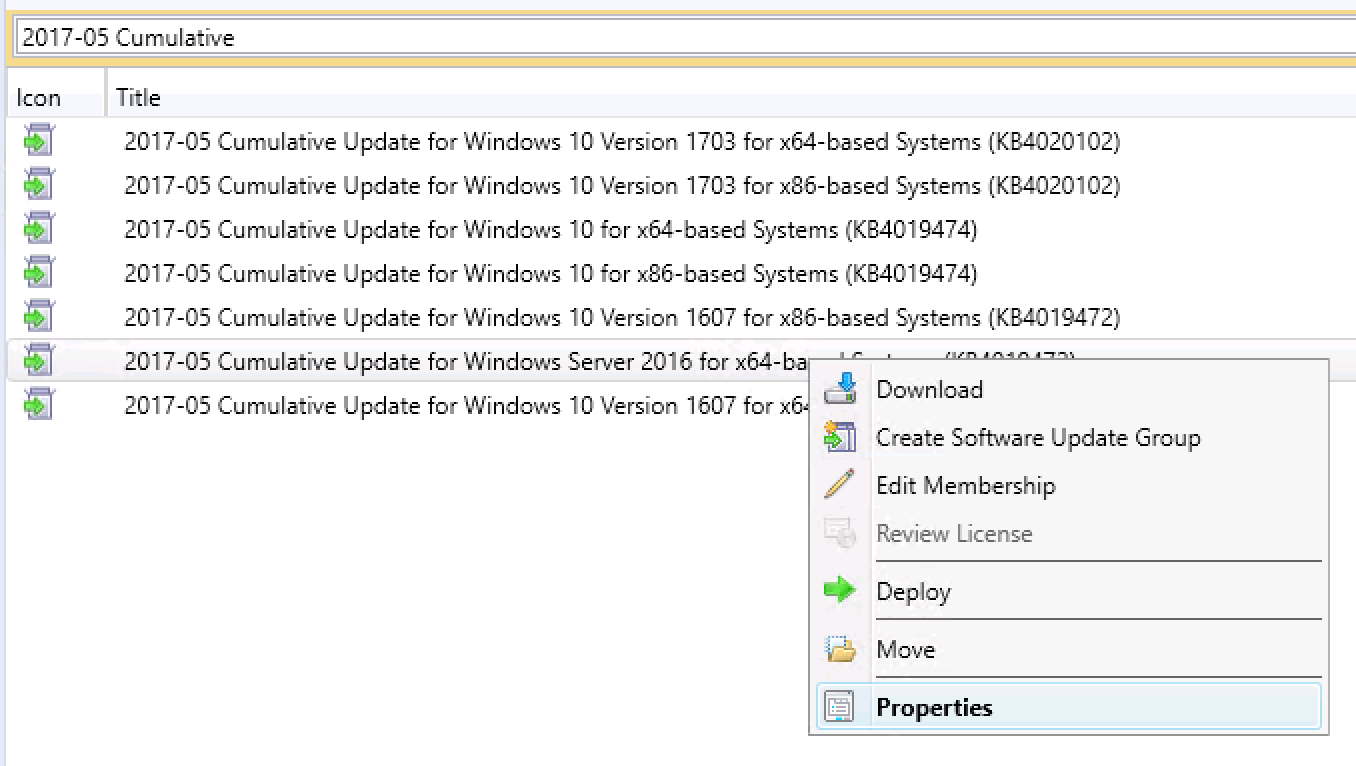The image size is (1356, 766).
Task: Click the folder icon next to Move
Action: [840, 649]
